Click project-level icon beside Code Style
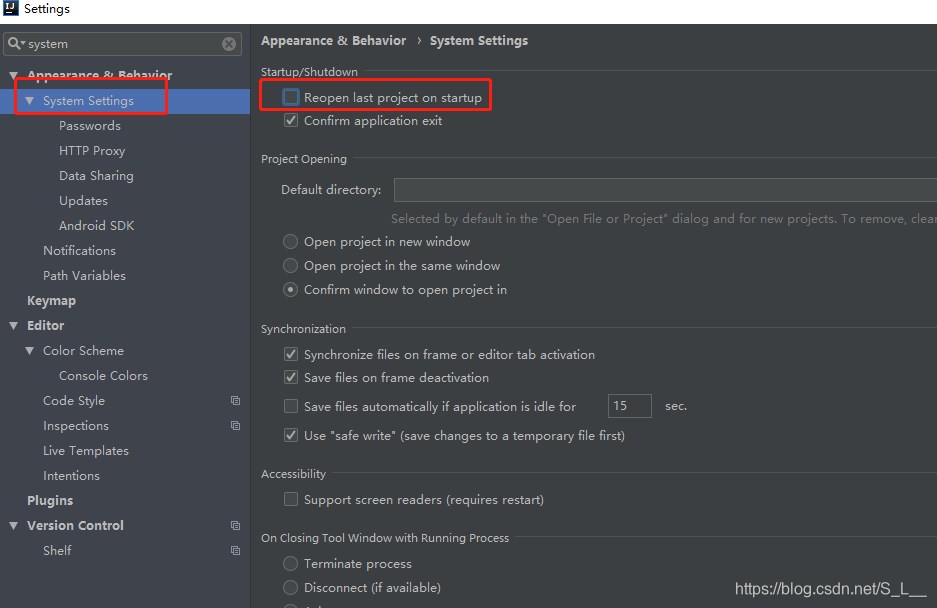The image size is (937, 608). (235, 401)
